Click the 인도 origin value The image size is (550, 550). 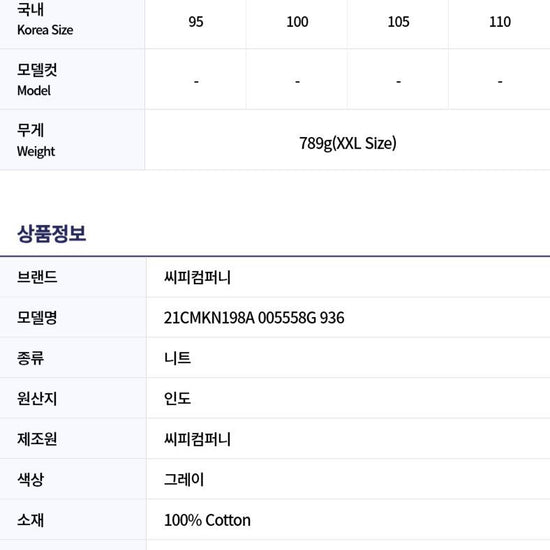(x=177, y=398)
